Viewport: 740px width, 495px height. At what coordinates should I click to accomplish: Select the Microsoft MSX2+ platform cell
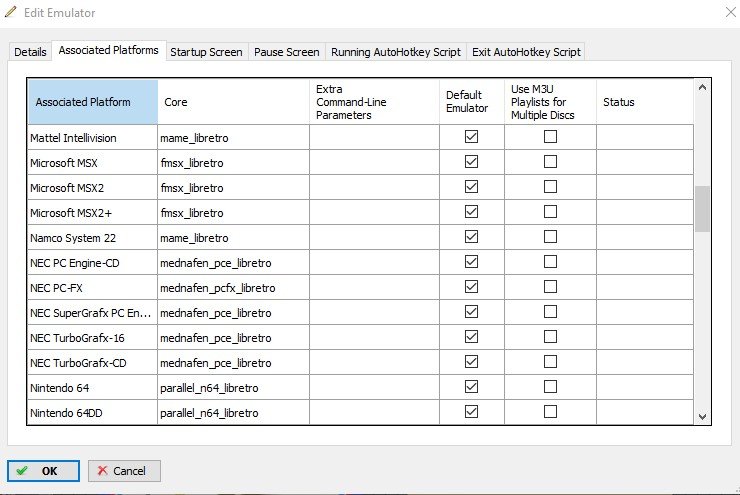coord(92,213)
